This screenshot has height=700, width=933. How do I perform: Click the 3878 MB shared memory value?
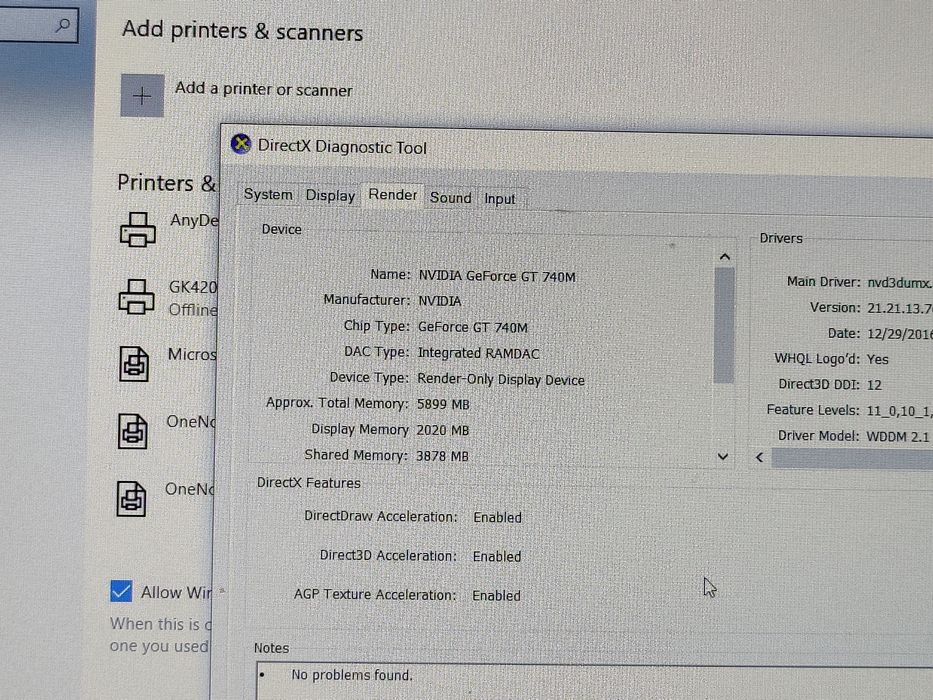pos(442,456)
